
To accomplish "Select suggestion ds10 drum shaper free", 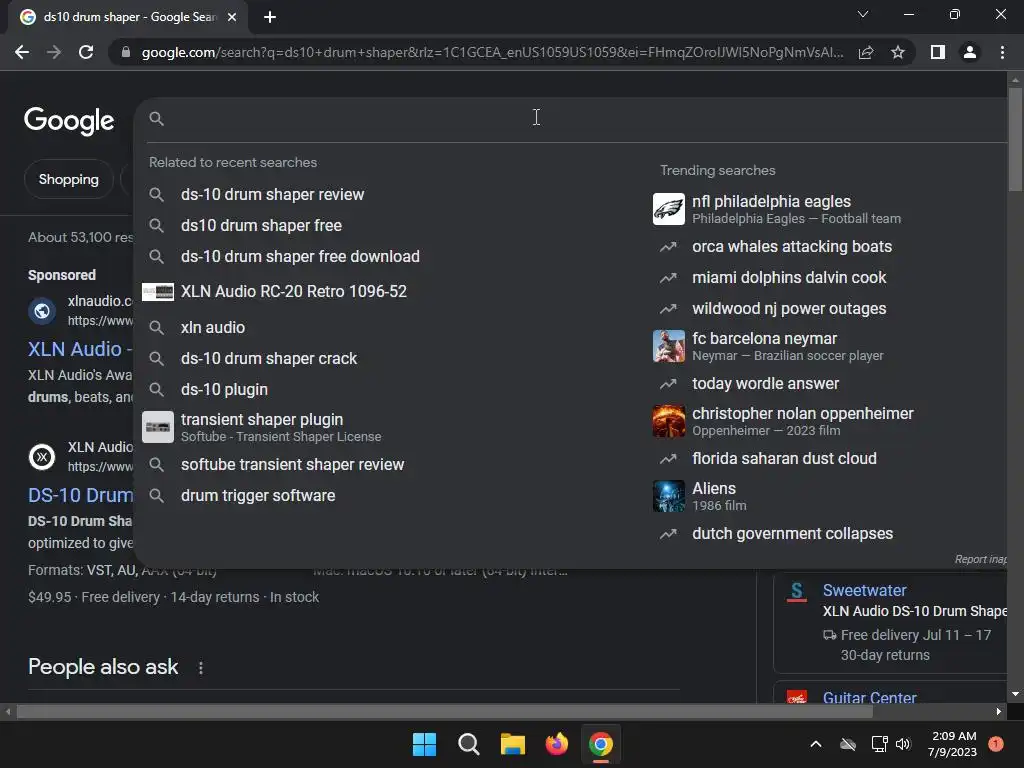I will pyautogui.click(x=261, y=225).
